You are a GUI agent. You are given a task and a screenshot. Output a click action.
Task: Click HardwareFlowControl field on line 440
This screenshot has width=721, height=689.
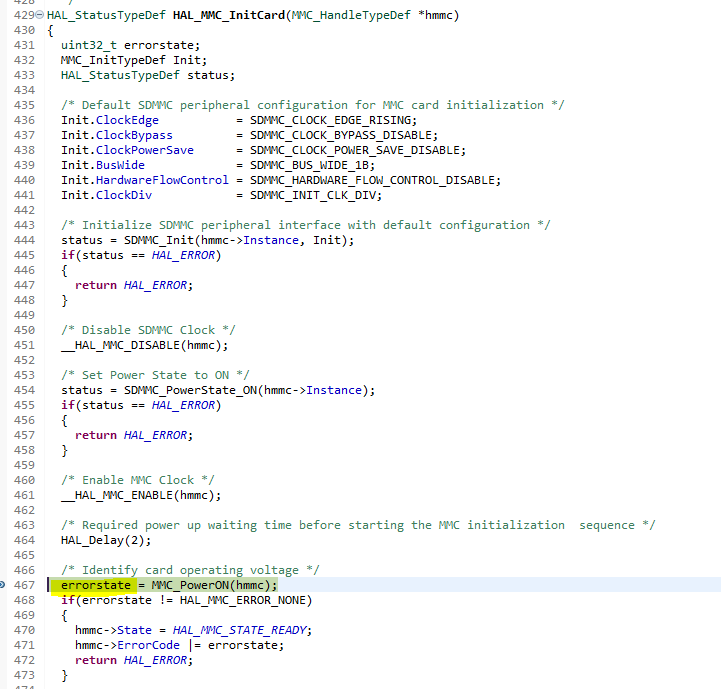pyautogui.click(x=162, y=180)
